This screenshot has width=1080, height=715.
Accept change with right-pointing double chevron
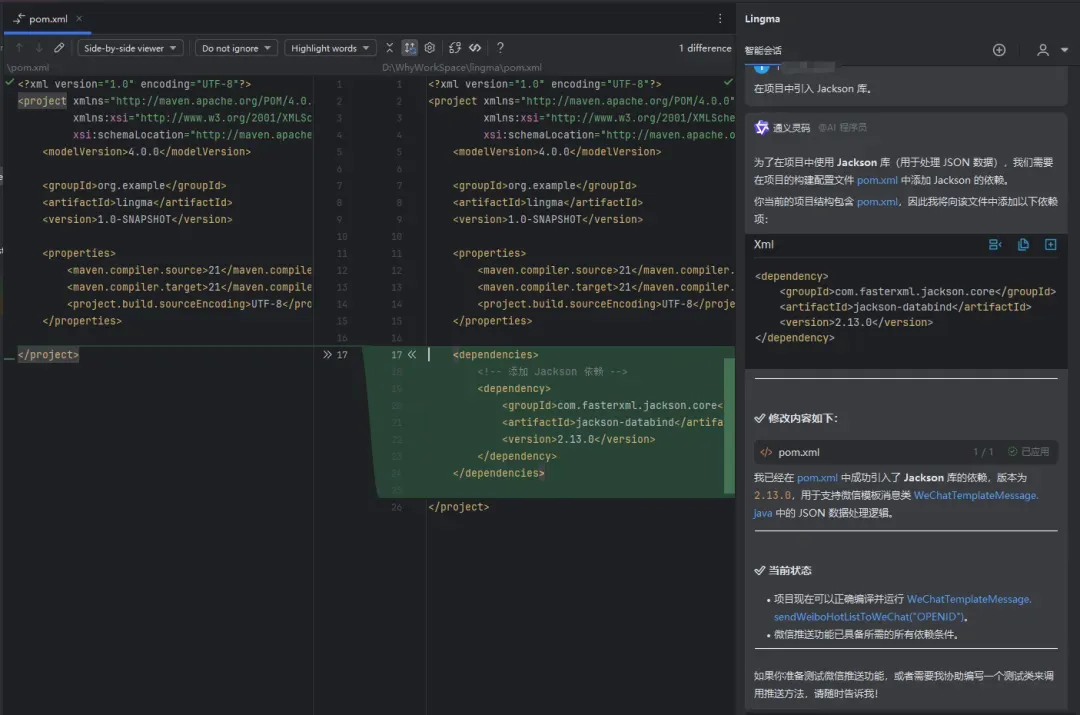[x=328, y=355]
